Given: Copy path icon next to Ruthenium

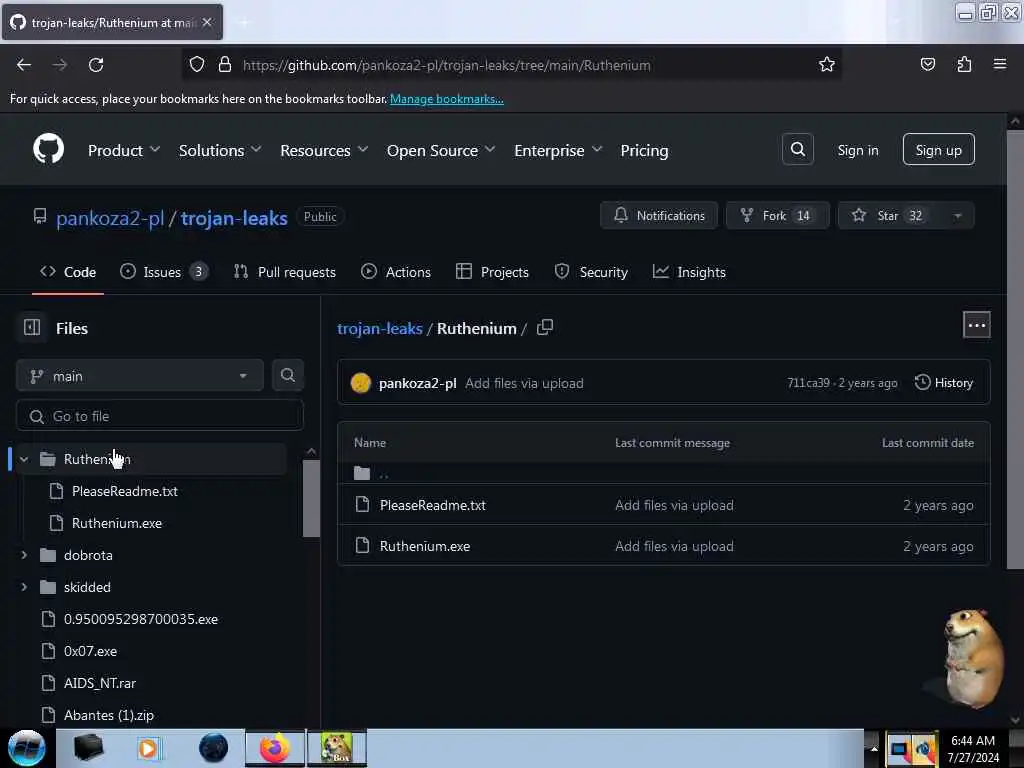Looking at the screenshot, I should coord(545,327).
